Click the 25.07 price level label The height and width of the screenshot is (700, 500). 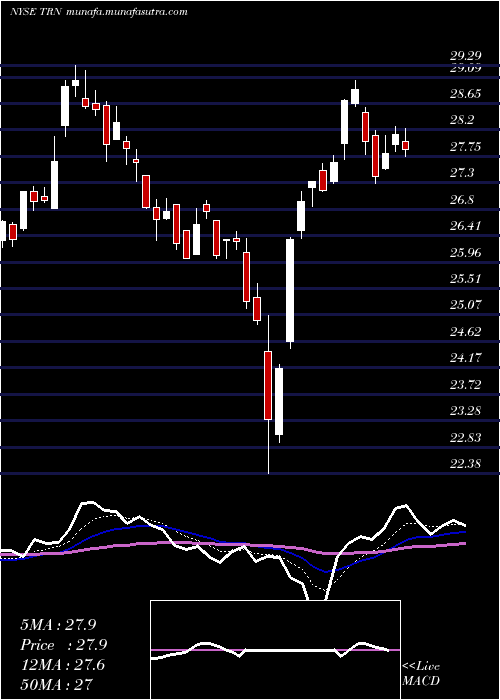pos(465,305)
